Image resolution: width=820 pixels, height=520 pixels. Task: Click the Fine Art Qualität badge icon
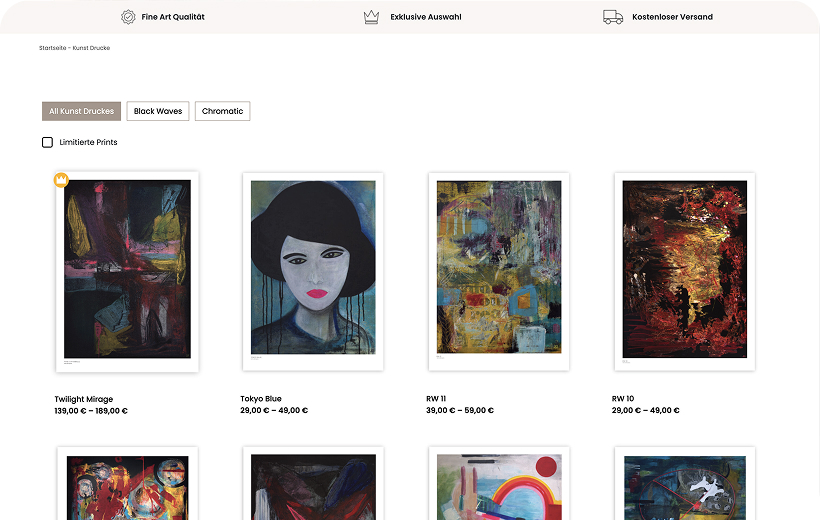click(128, 17)
